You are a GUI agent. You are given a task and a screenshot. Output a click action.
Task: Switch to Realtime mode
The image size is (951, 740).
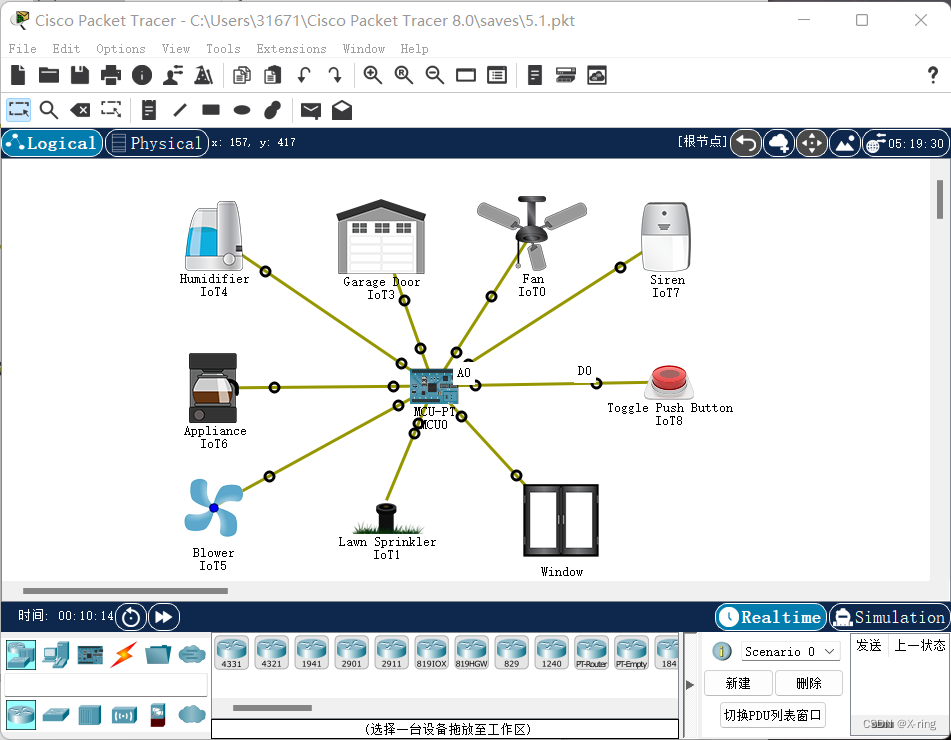771,617
